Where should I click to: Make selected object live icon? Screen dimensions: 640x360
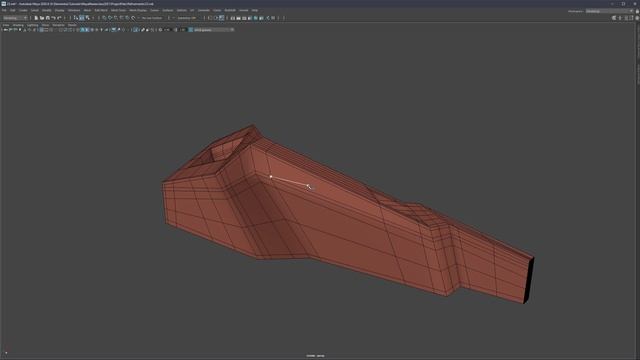133,18
